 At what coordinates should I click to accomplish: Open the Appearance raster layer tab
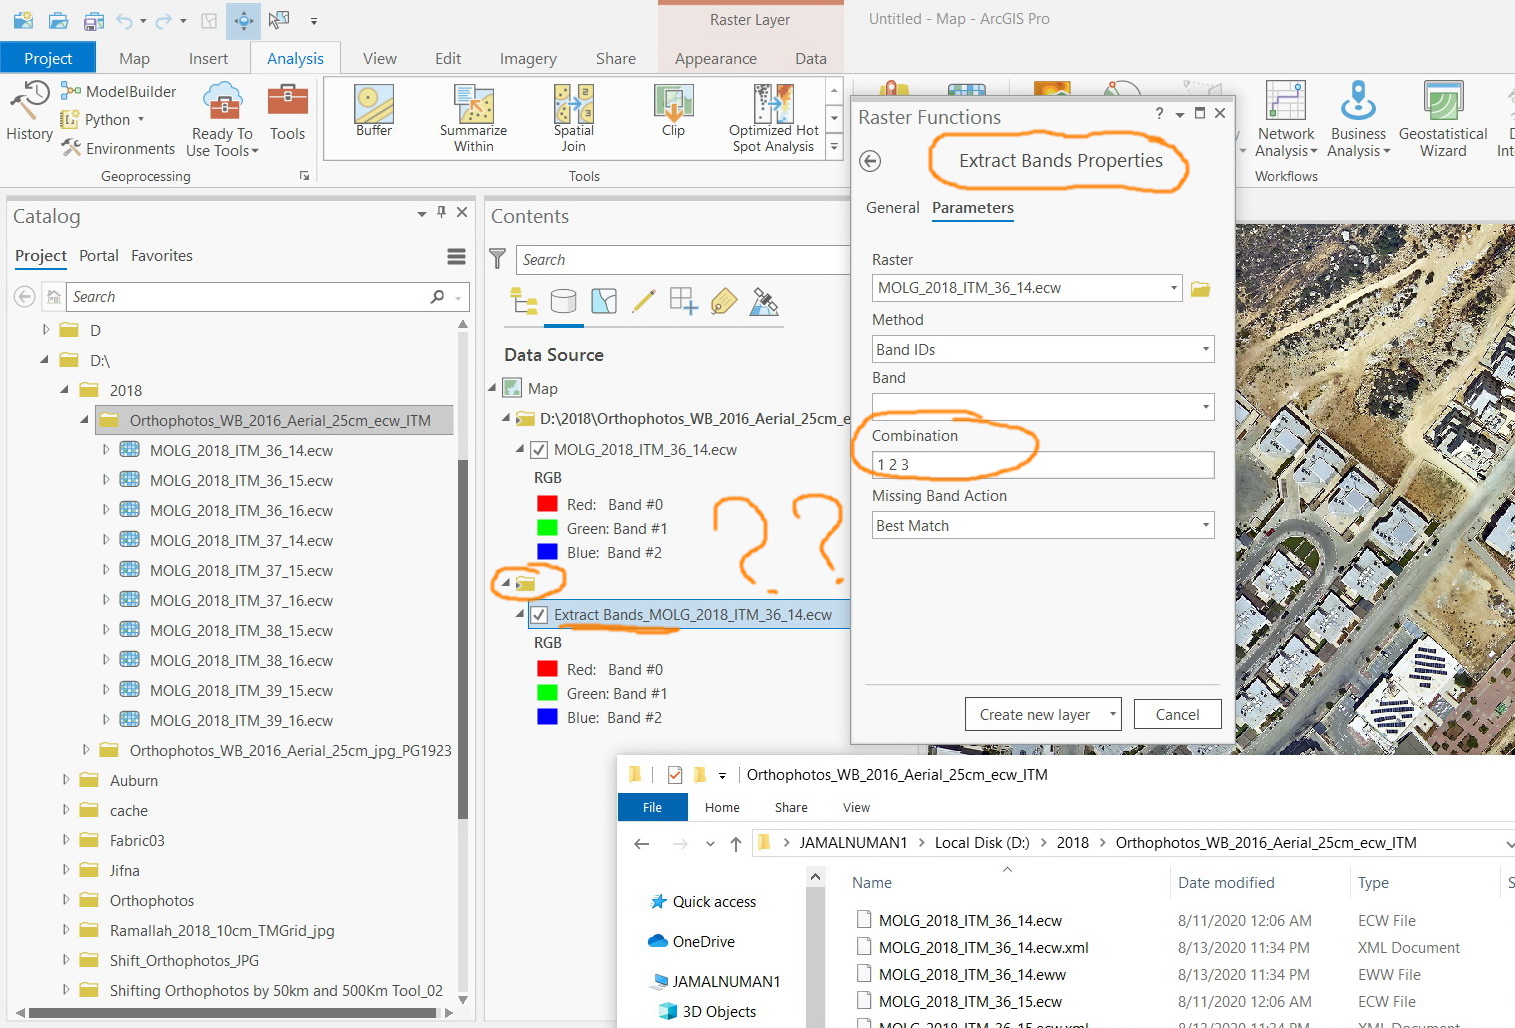pos(716,58)
